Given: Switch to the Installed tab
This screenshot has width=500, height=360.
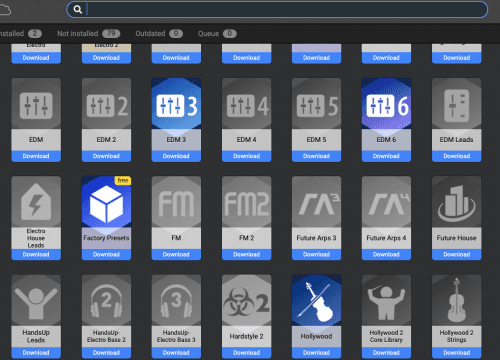Looking at the screenshot, I should 21,34.
